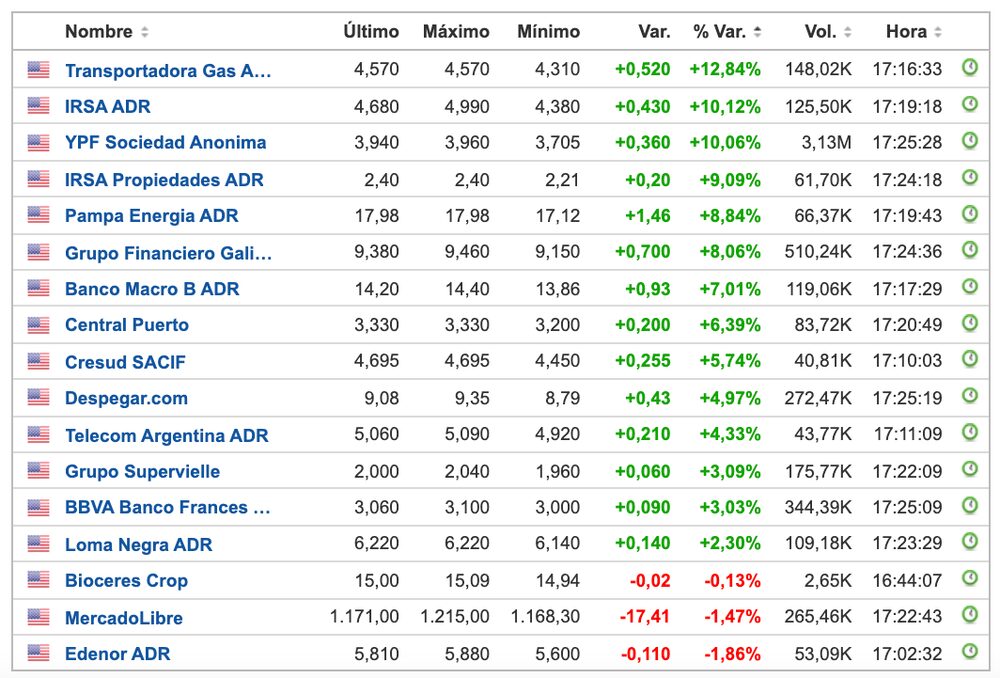Click the flag icon next to Despegar.com

tap(36, 398)
